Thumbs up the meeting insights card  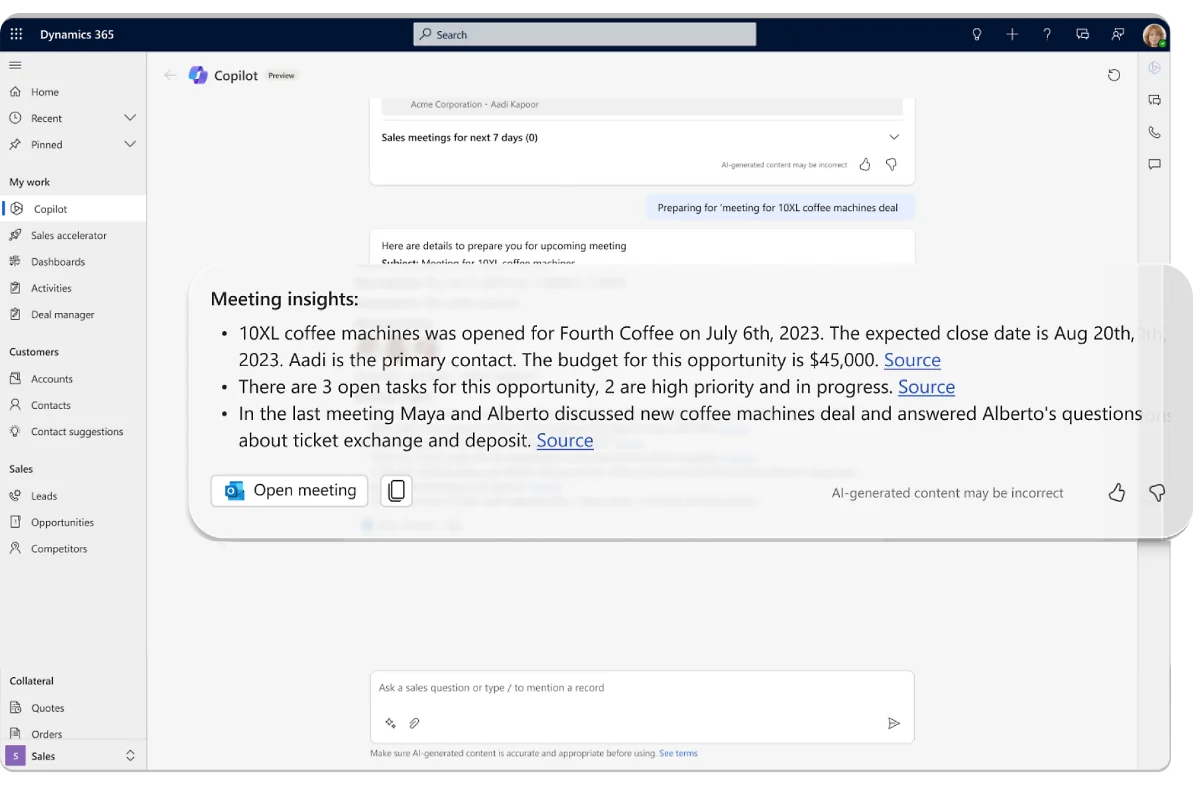coord(1117,492)
